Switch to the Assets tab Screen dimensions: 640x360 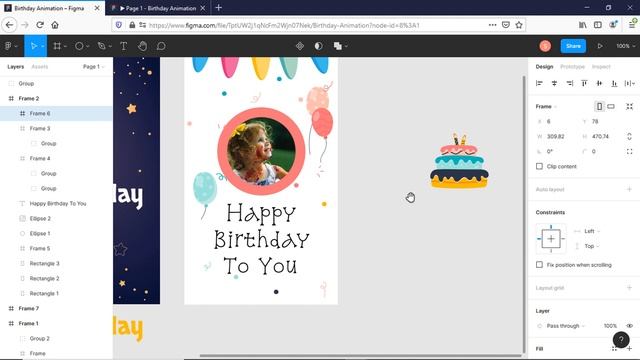click(x=40, y=67)
